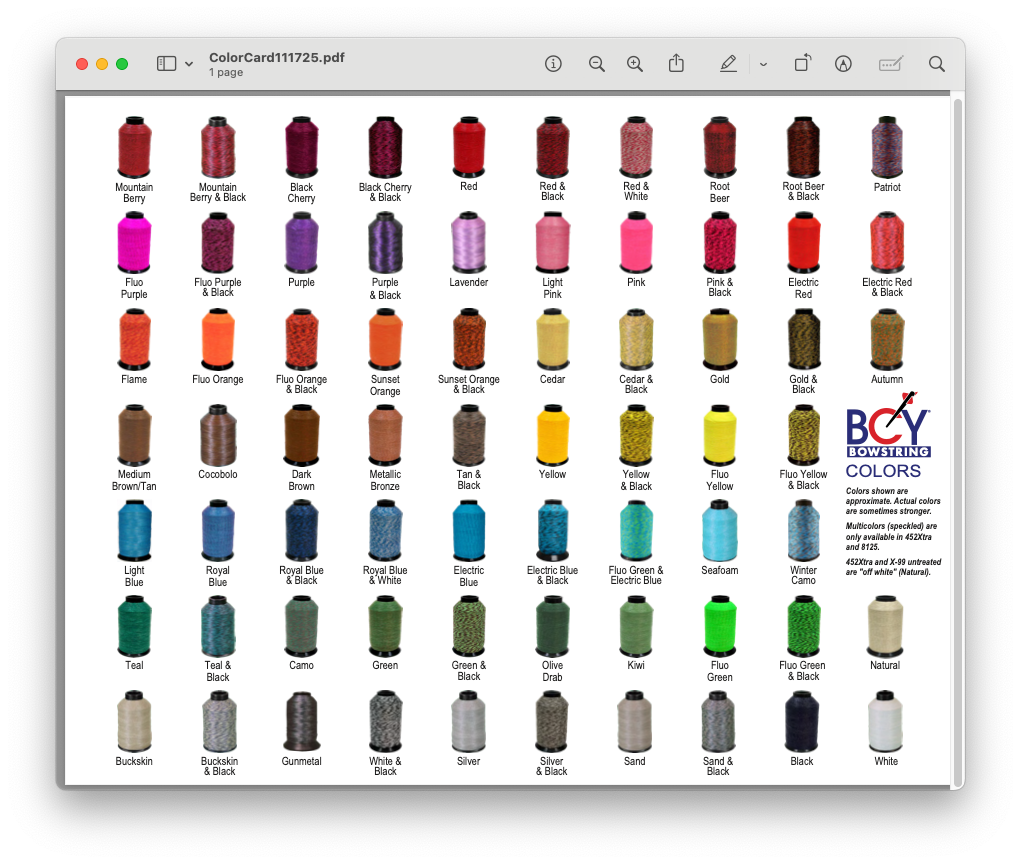Click the Black spool image
The image size is (1021, 864).
[x=802, y=721]
